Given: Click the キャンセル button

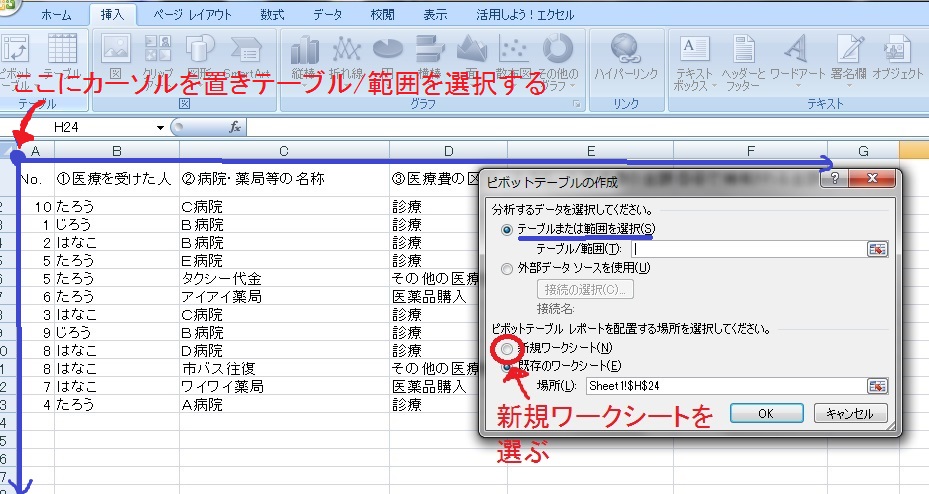Looking at the screenshot, I should (850, 413).
